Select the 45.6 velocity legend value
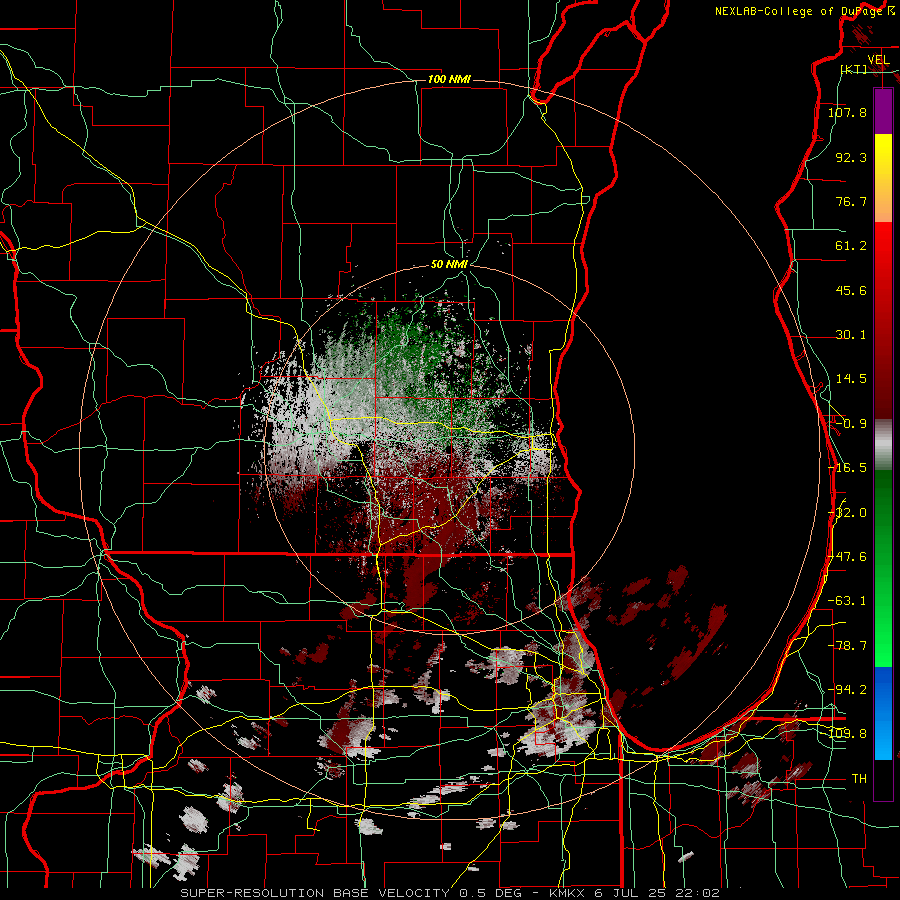The image size is (900, 900). [x=851, y=290]
